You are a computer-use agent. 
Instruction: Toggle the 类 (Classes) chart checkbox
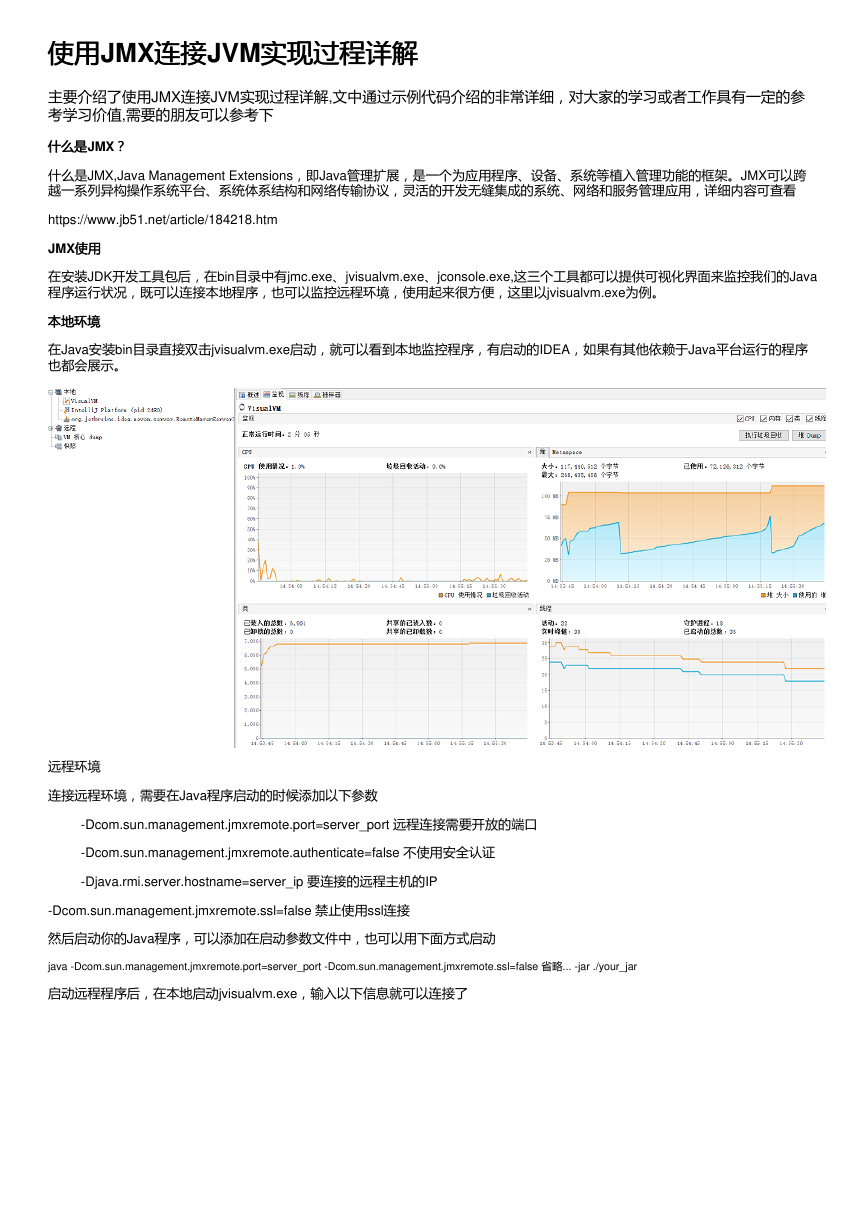pyautogui.click(x=789, y=418)
